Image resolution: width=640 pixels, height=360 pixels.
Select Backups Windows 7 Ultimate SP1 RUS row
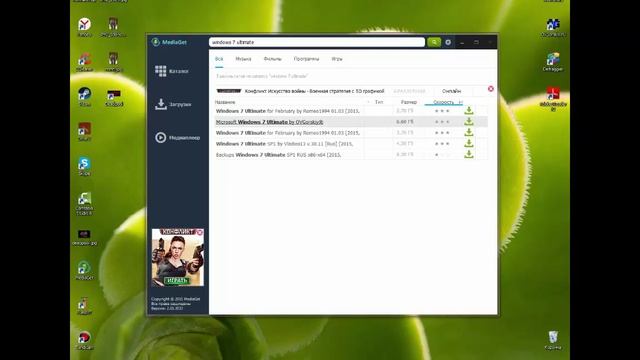[x=351, y=155]
